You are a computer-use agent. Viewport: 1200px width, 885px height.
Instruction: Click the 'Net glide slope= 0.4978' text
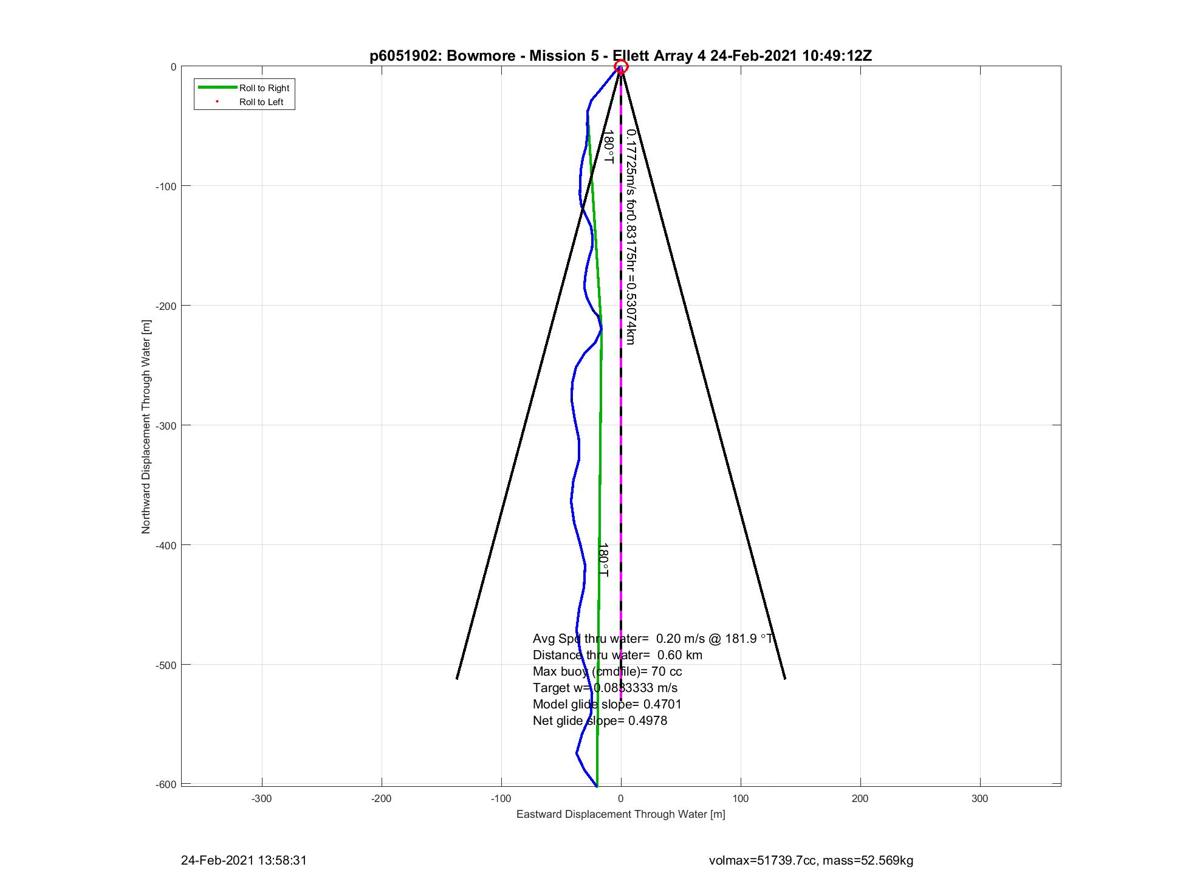point(600,720)
